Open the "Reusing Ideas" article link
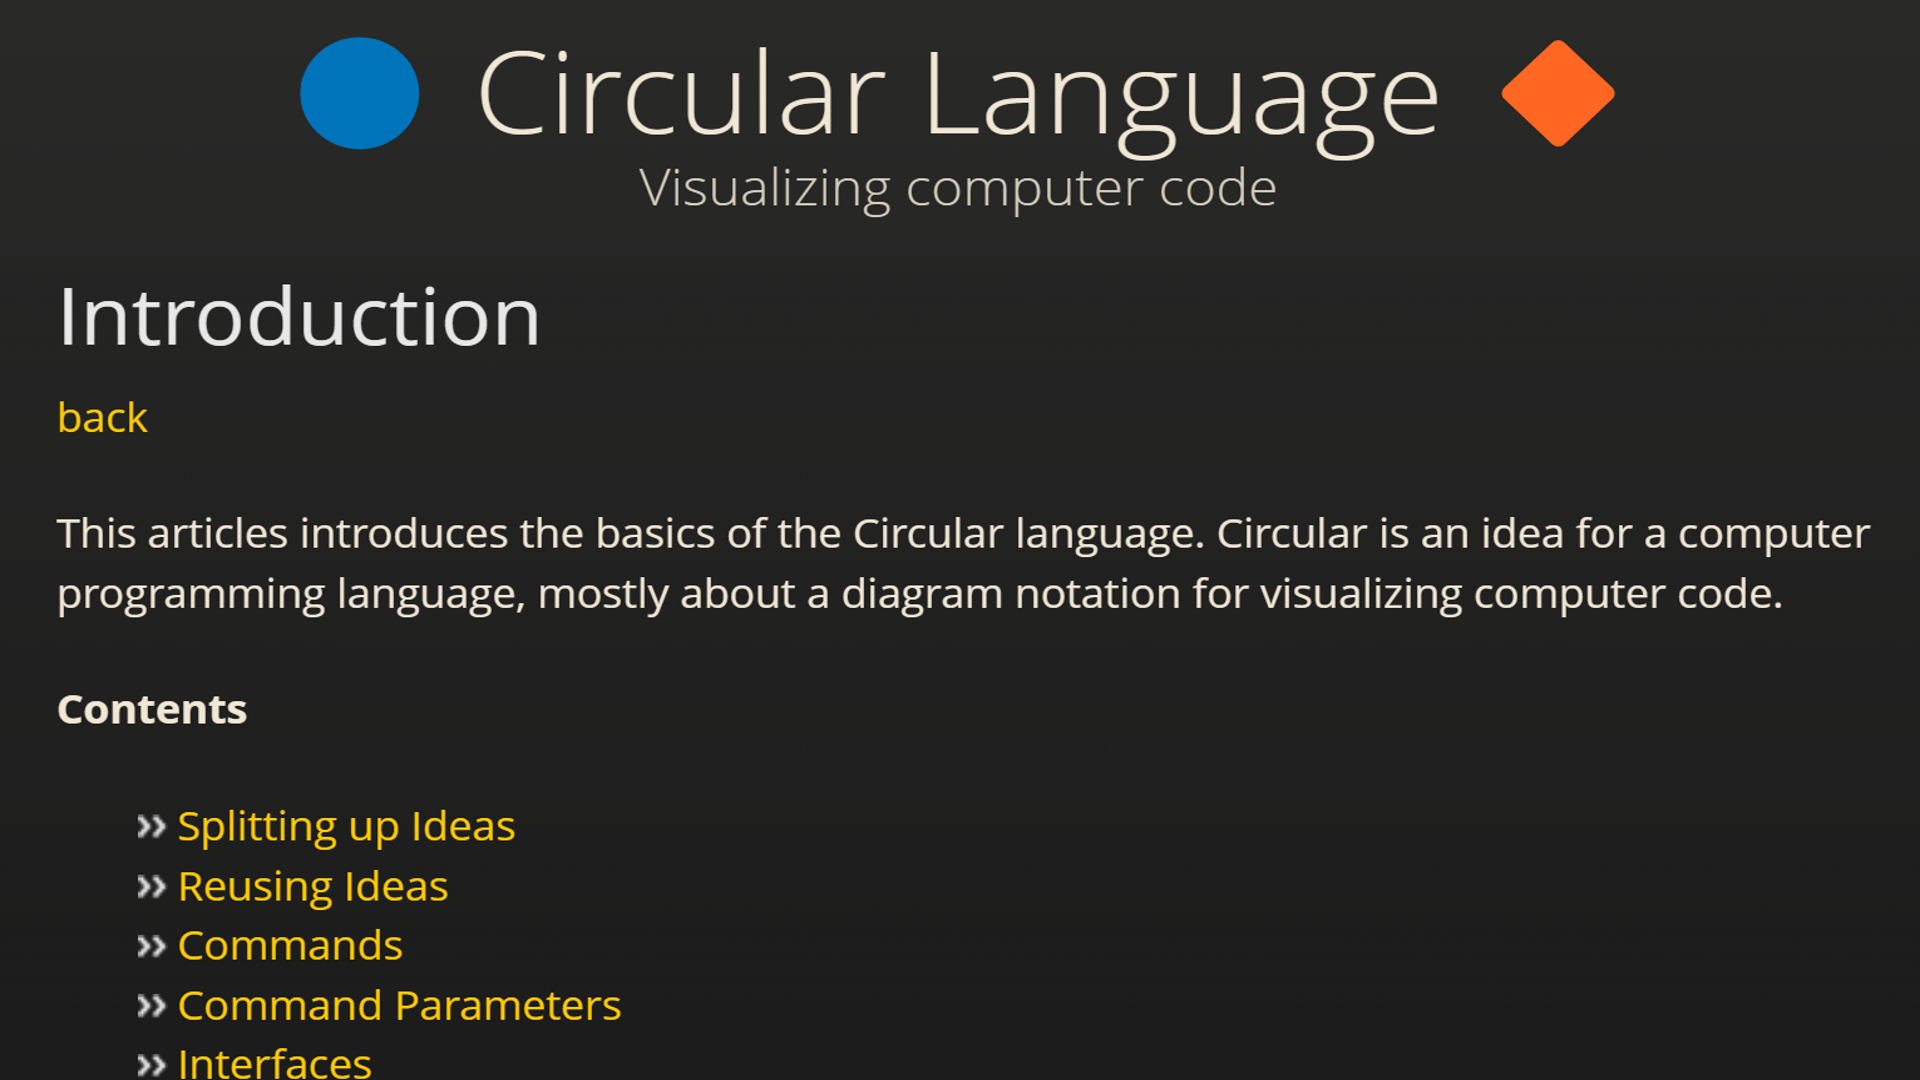Image resolution: width=1920 pixels, height=1080 pixels. tap(312, 887)
